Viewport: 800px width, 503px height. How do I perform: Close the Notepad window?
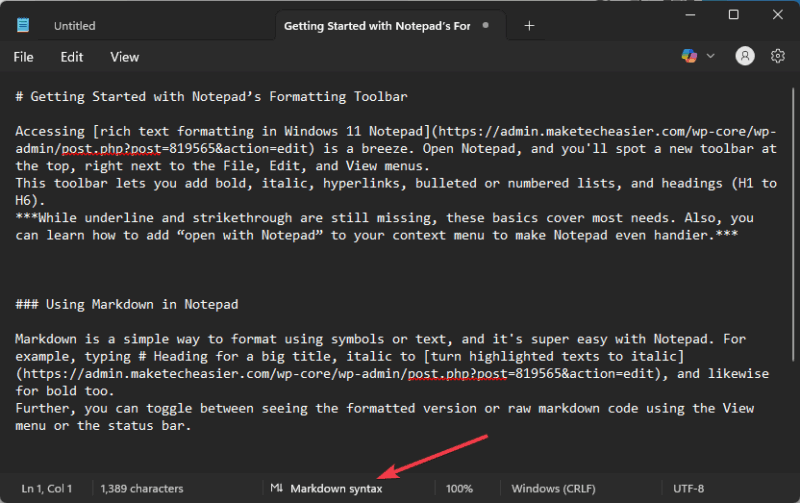[x=777, y=15]
